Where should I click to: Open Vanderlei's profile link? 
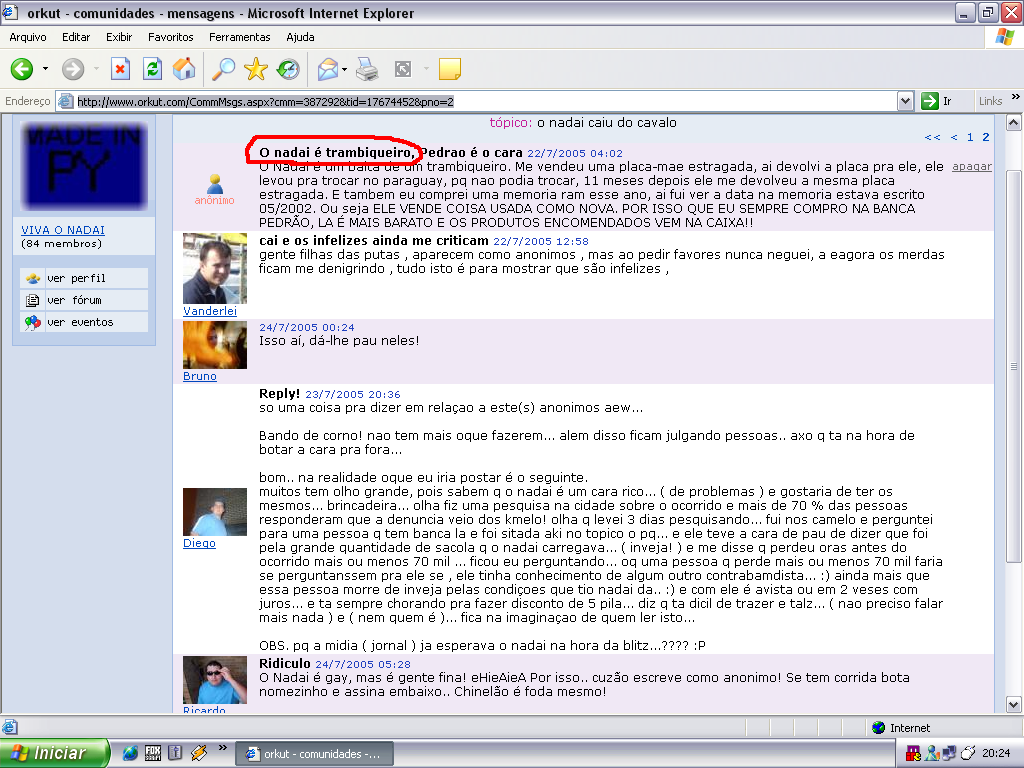[210, 311]
